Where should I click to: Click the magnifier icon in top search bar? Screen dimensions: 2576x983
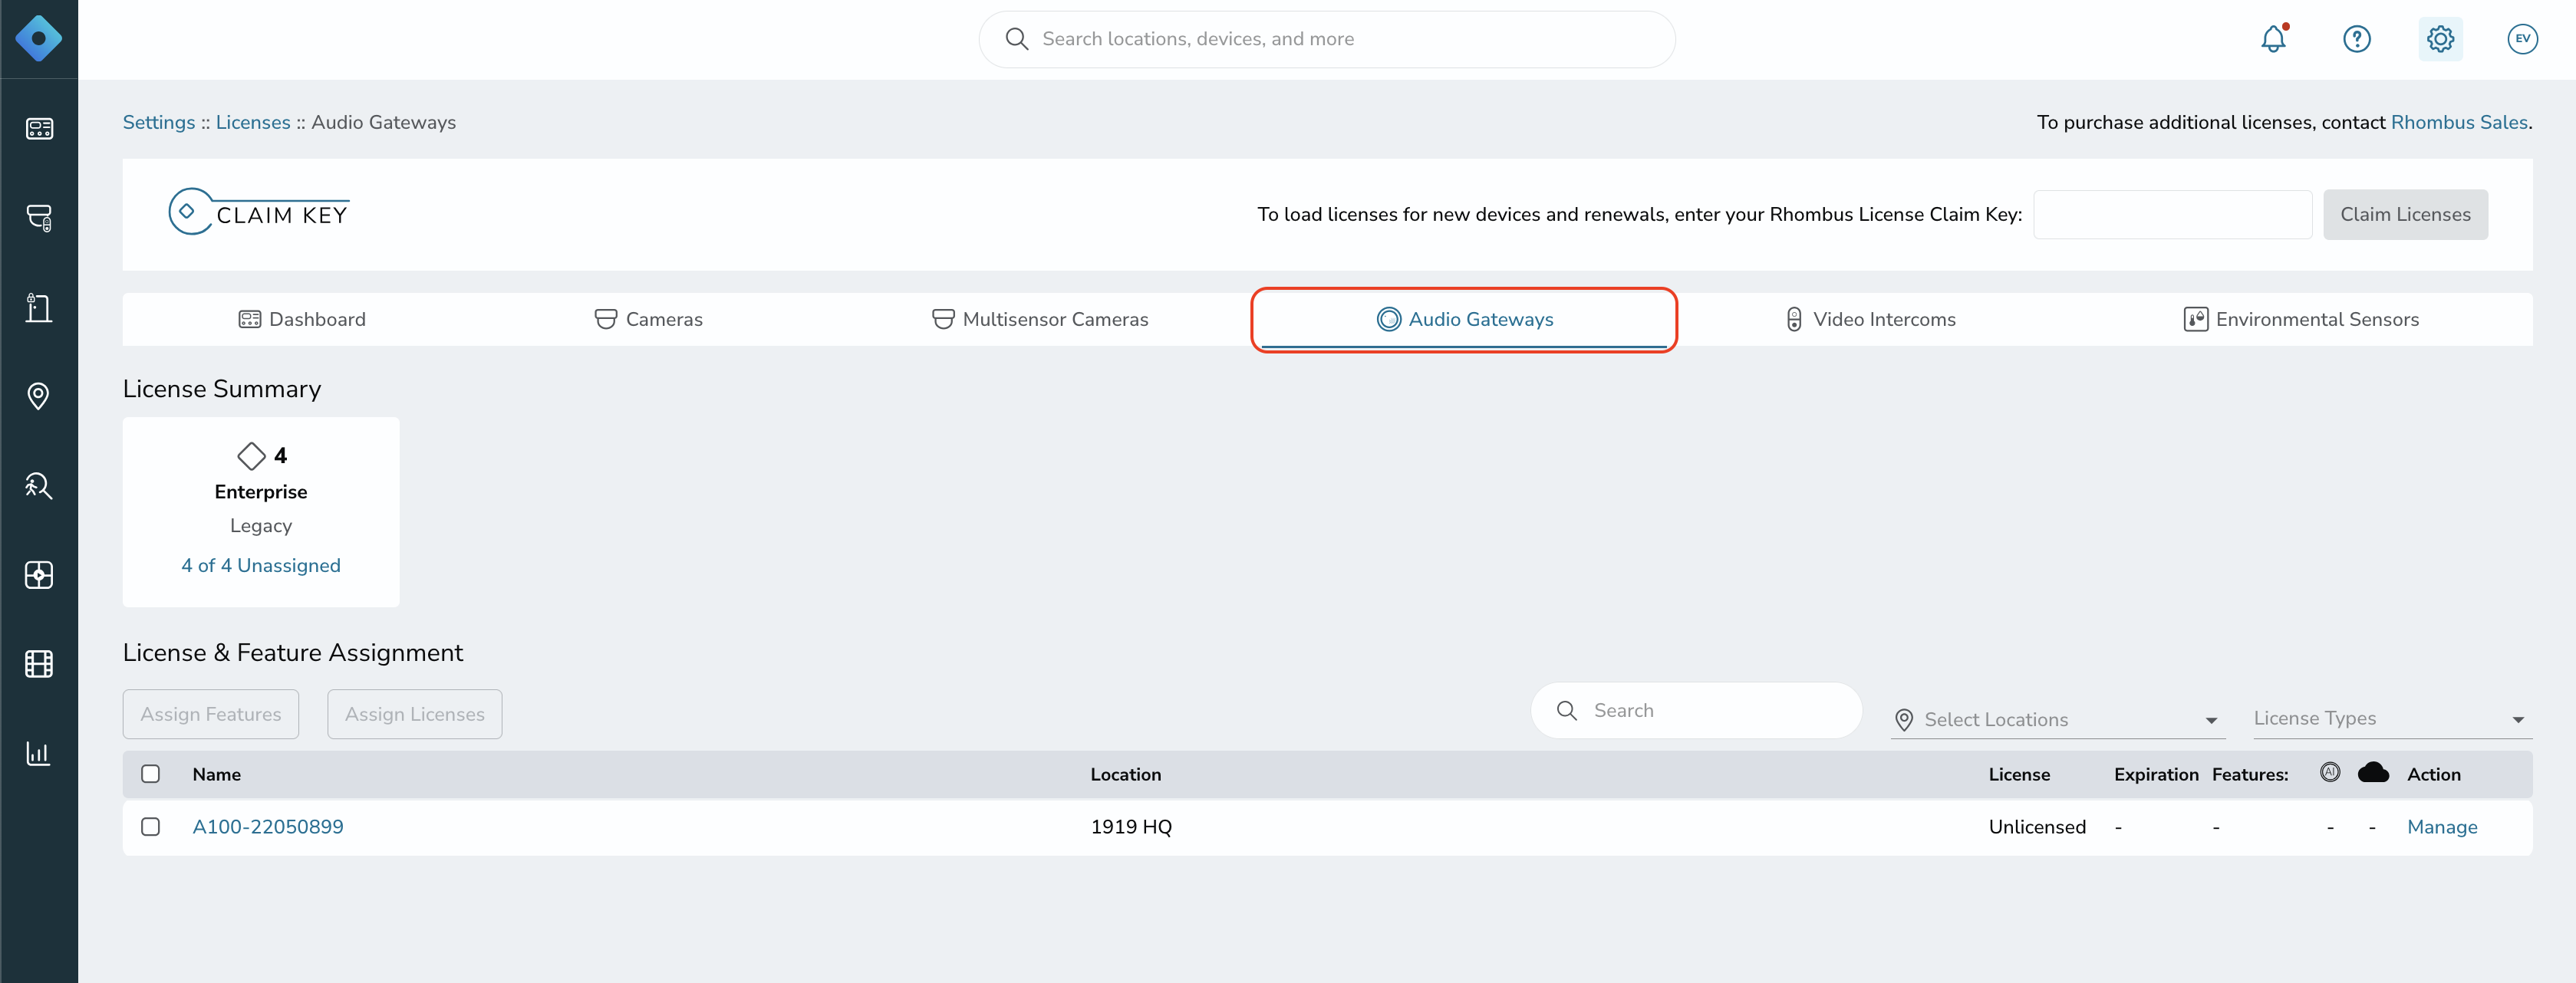(1016, 39)
